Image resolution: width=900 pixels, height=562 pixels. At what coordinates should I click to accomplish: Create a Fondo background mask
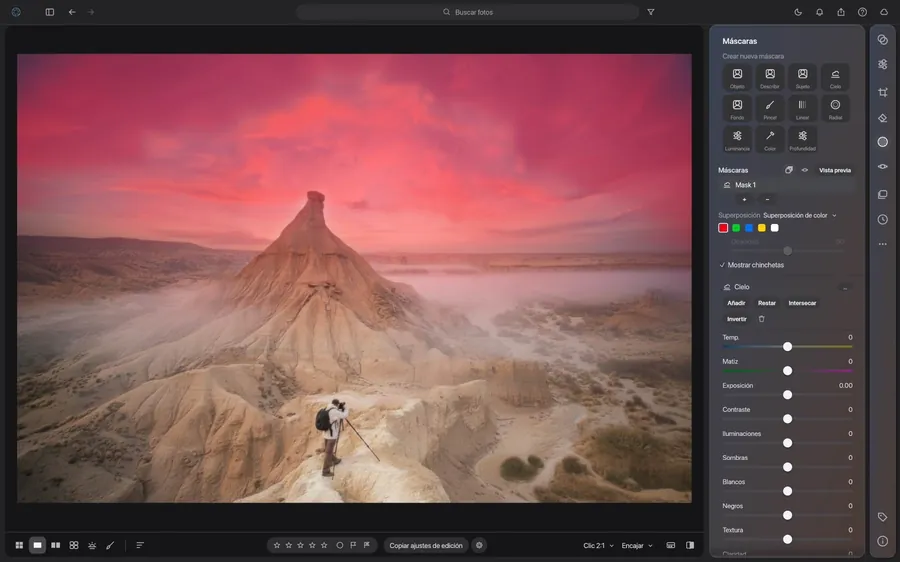[737, 108]
